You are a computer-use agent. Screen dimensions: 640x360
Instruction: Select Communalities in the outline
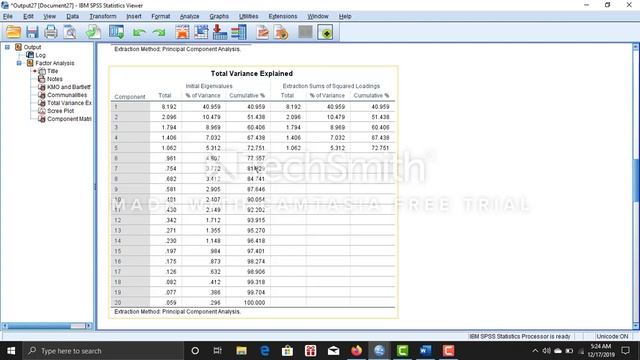(67, 95)
